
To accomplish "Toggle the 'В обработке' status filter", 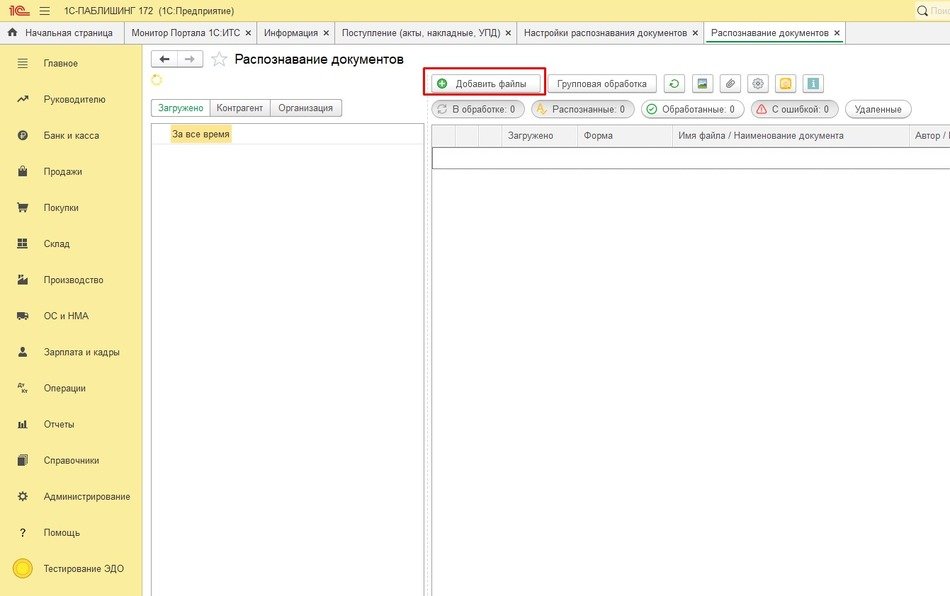I will pos(478,109).
